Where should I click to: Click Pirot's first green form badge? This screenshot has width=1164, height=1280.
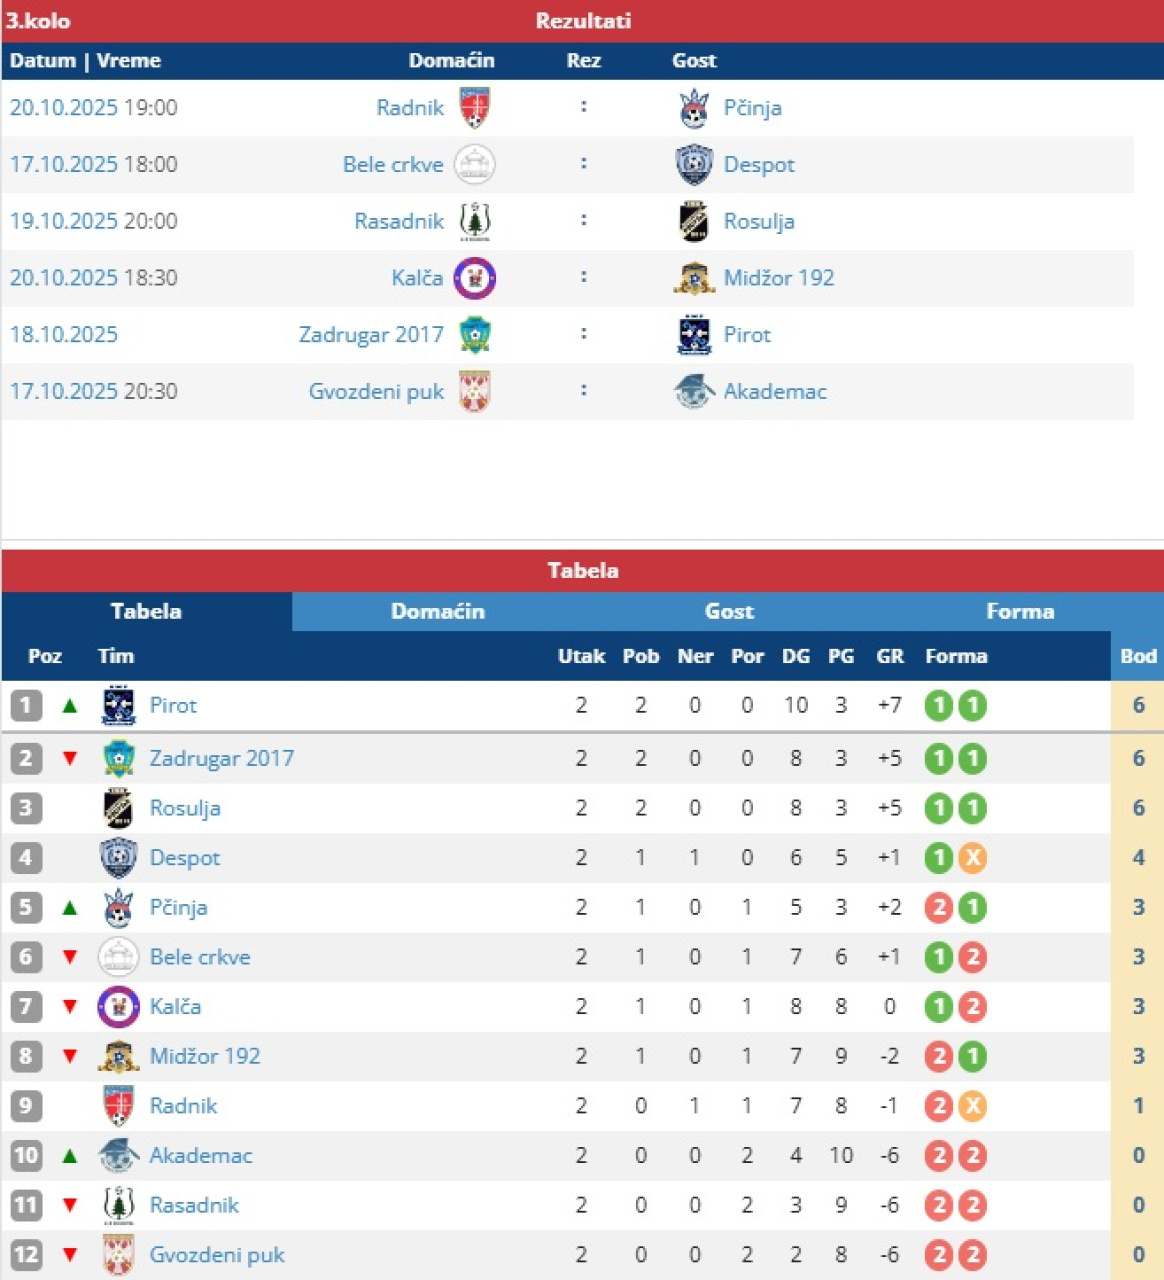(x=938, y=706)
